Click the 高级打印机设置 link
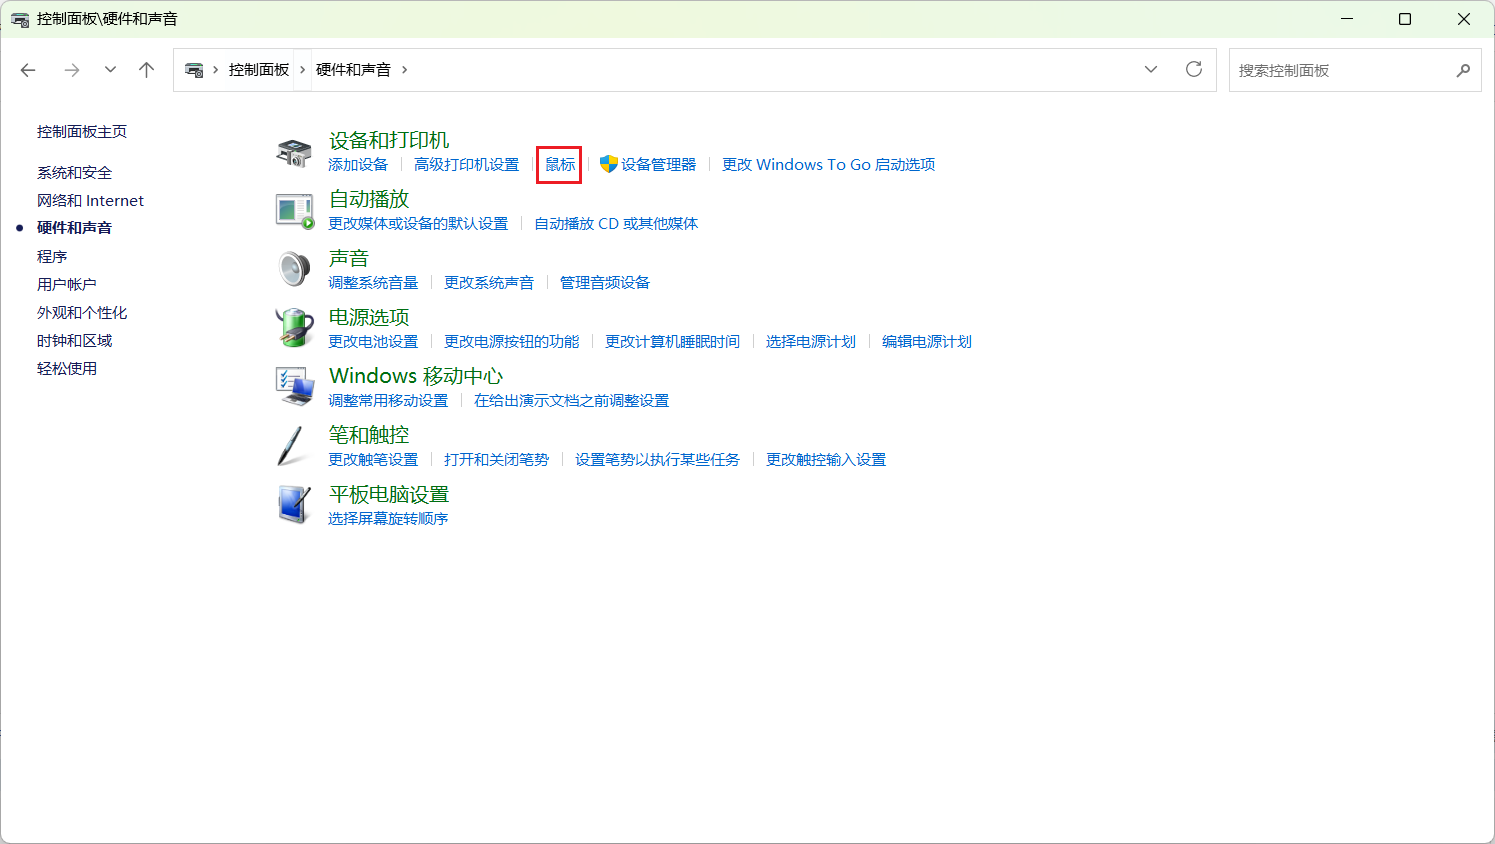This screenshot has width=1495, height=844. (467, 165)
